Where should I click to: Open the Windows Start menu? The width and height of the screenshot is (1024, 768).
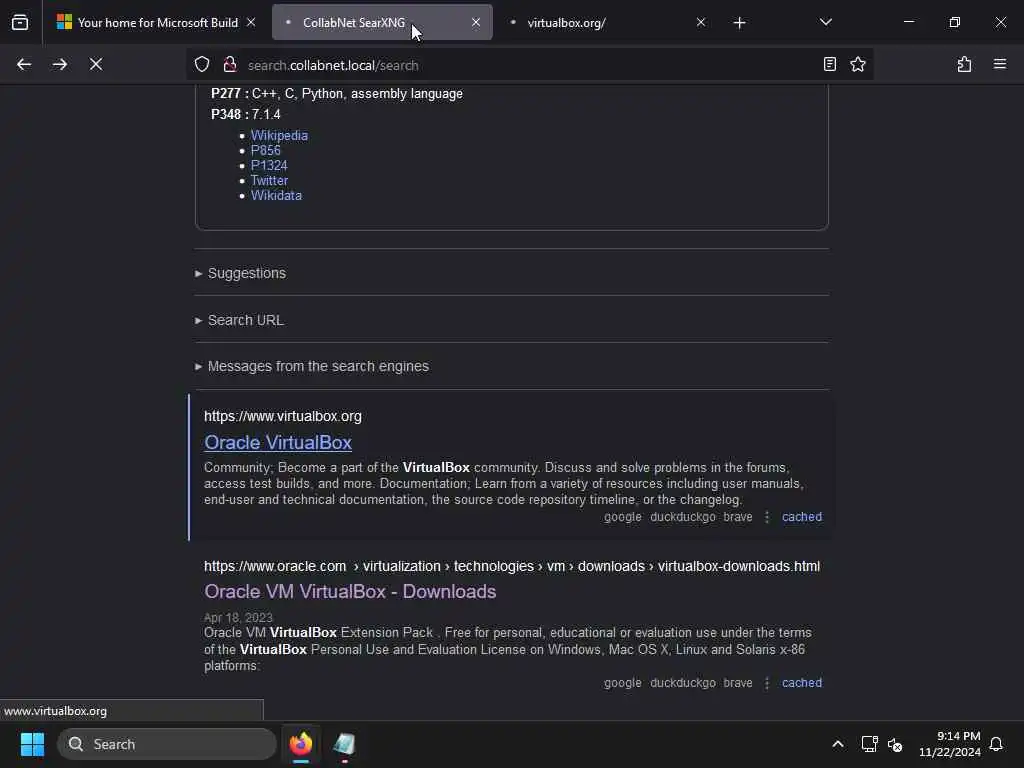[32, 744]
